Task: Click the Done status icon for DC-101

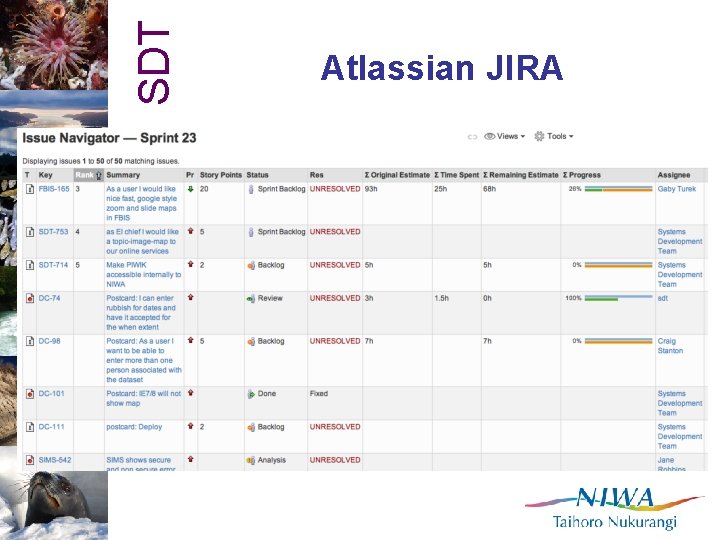Action: (251, 394)
